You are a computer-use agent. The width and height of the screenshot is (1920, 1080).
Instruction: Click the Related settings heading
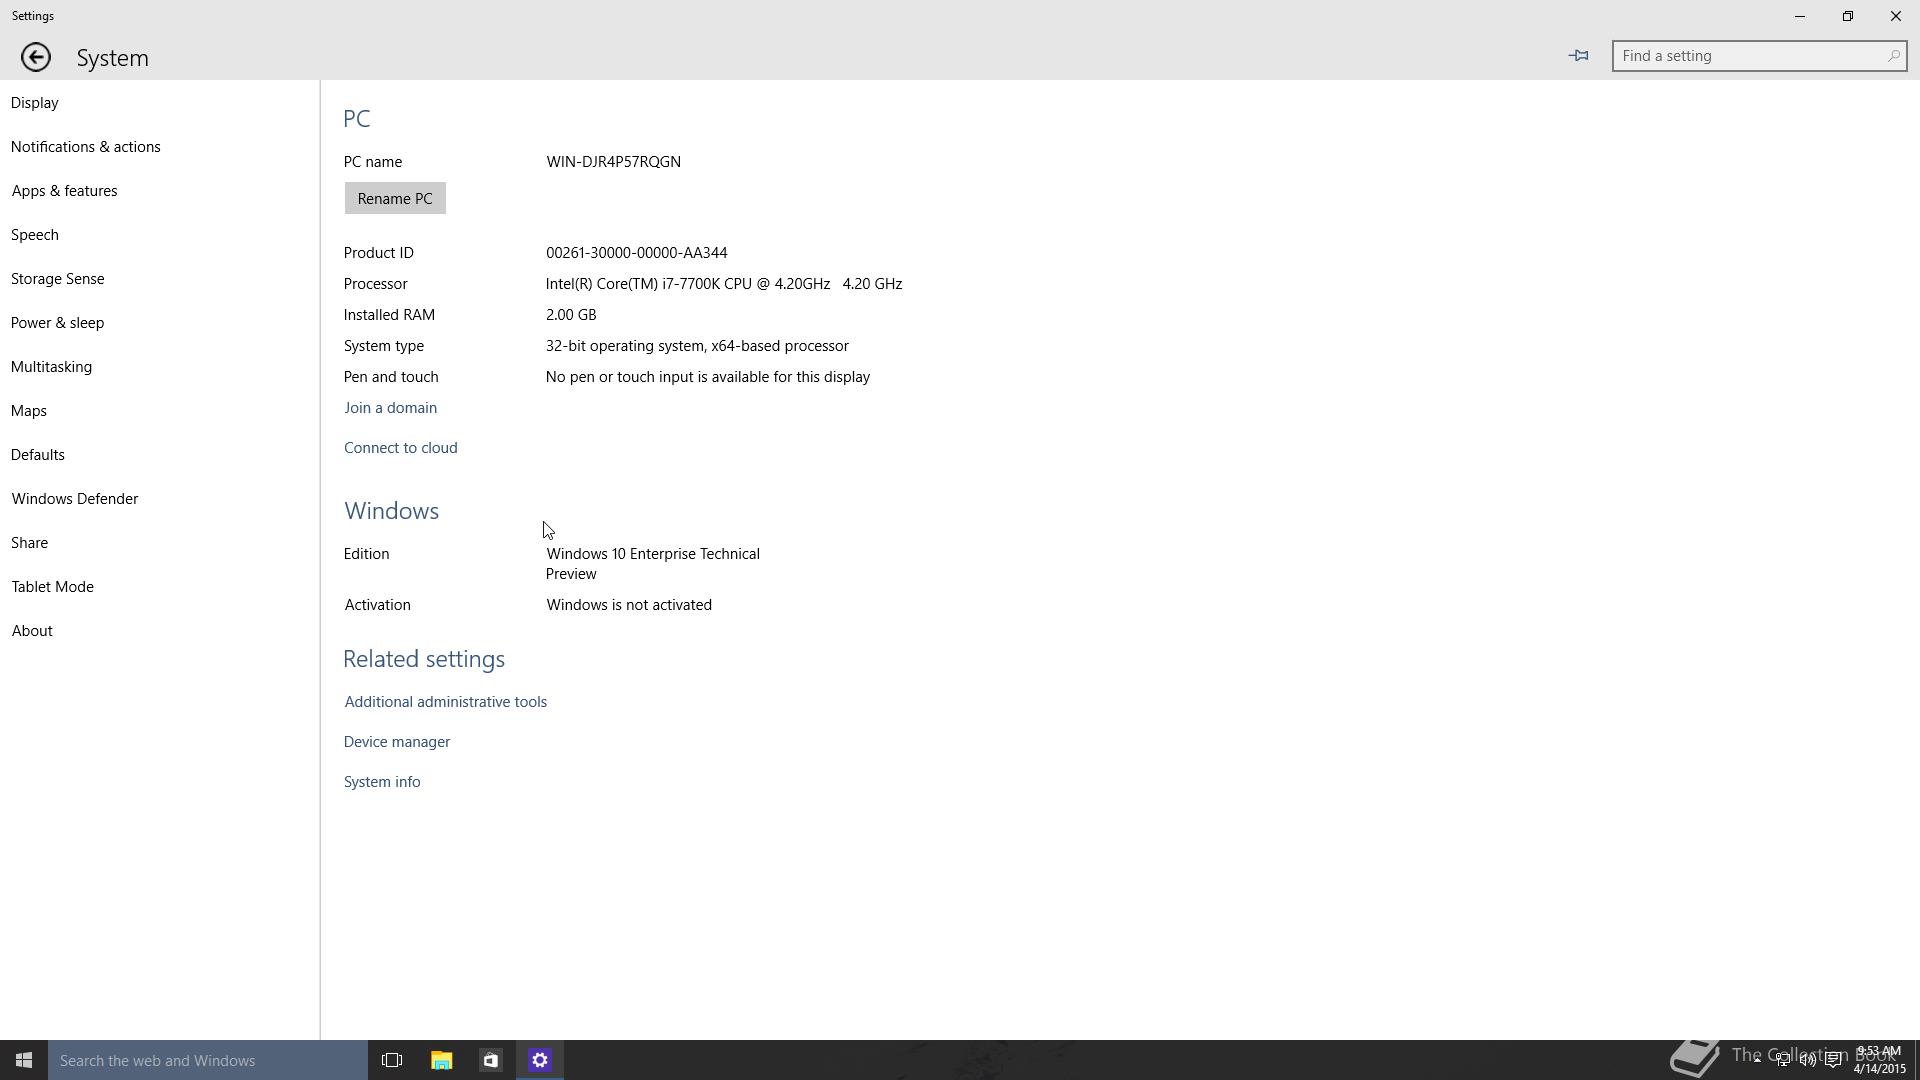click(x=424, y=659)
